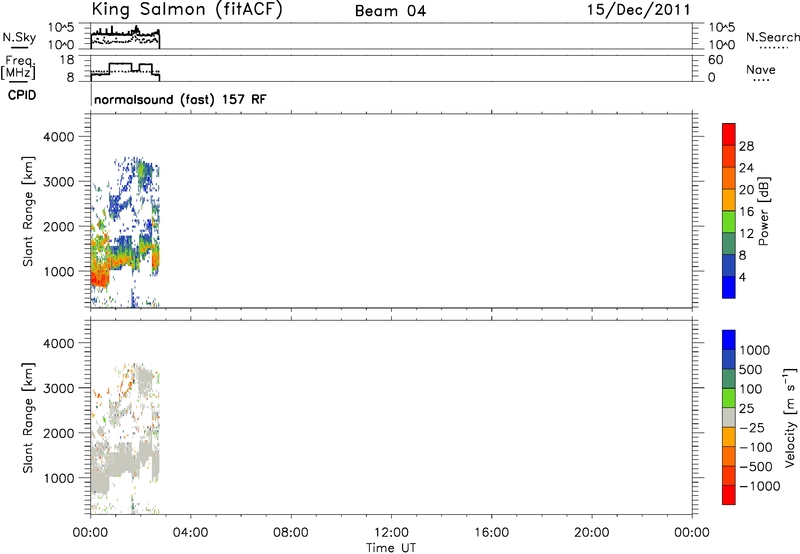
Task: Click the 'N.Sky' legend label
Action: point(19,37)
